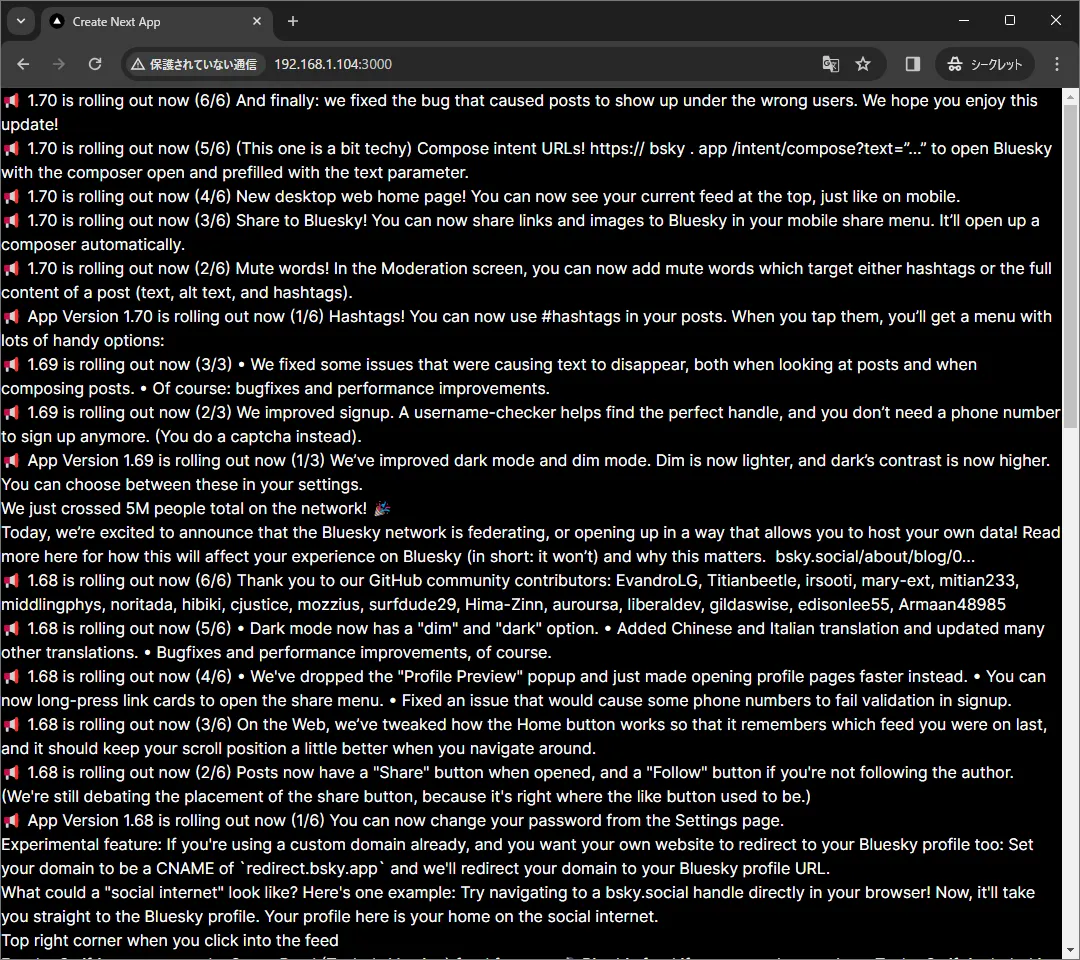Click the text "Share to Bluesky!"
This screenshot has height=960, width=1080.
point(302,220)
